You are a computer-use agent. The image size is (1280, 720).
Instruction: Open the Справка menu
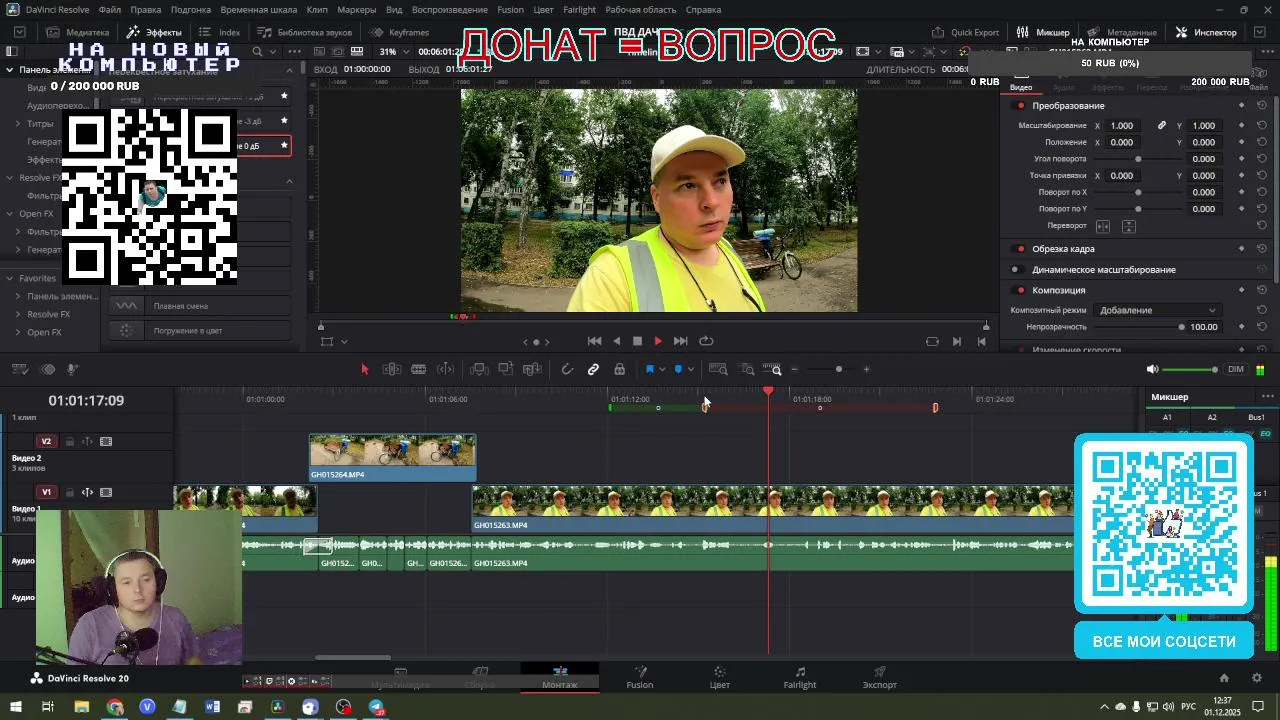(x=703, y=10)
